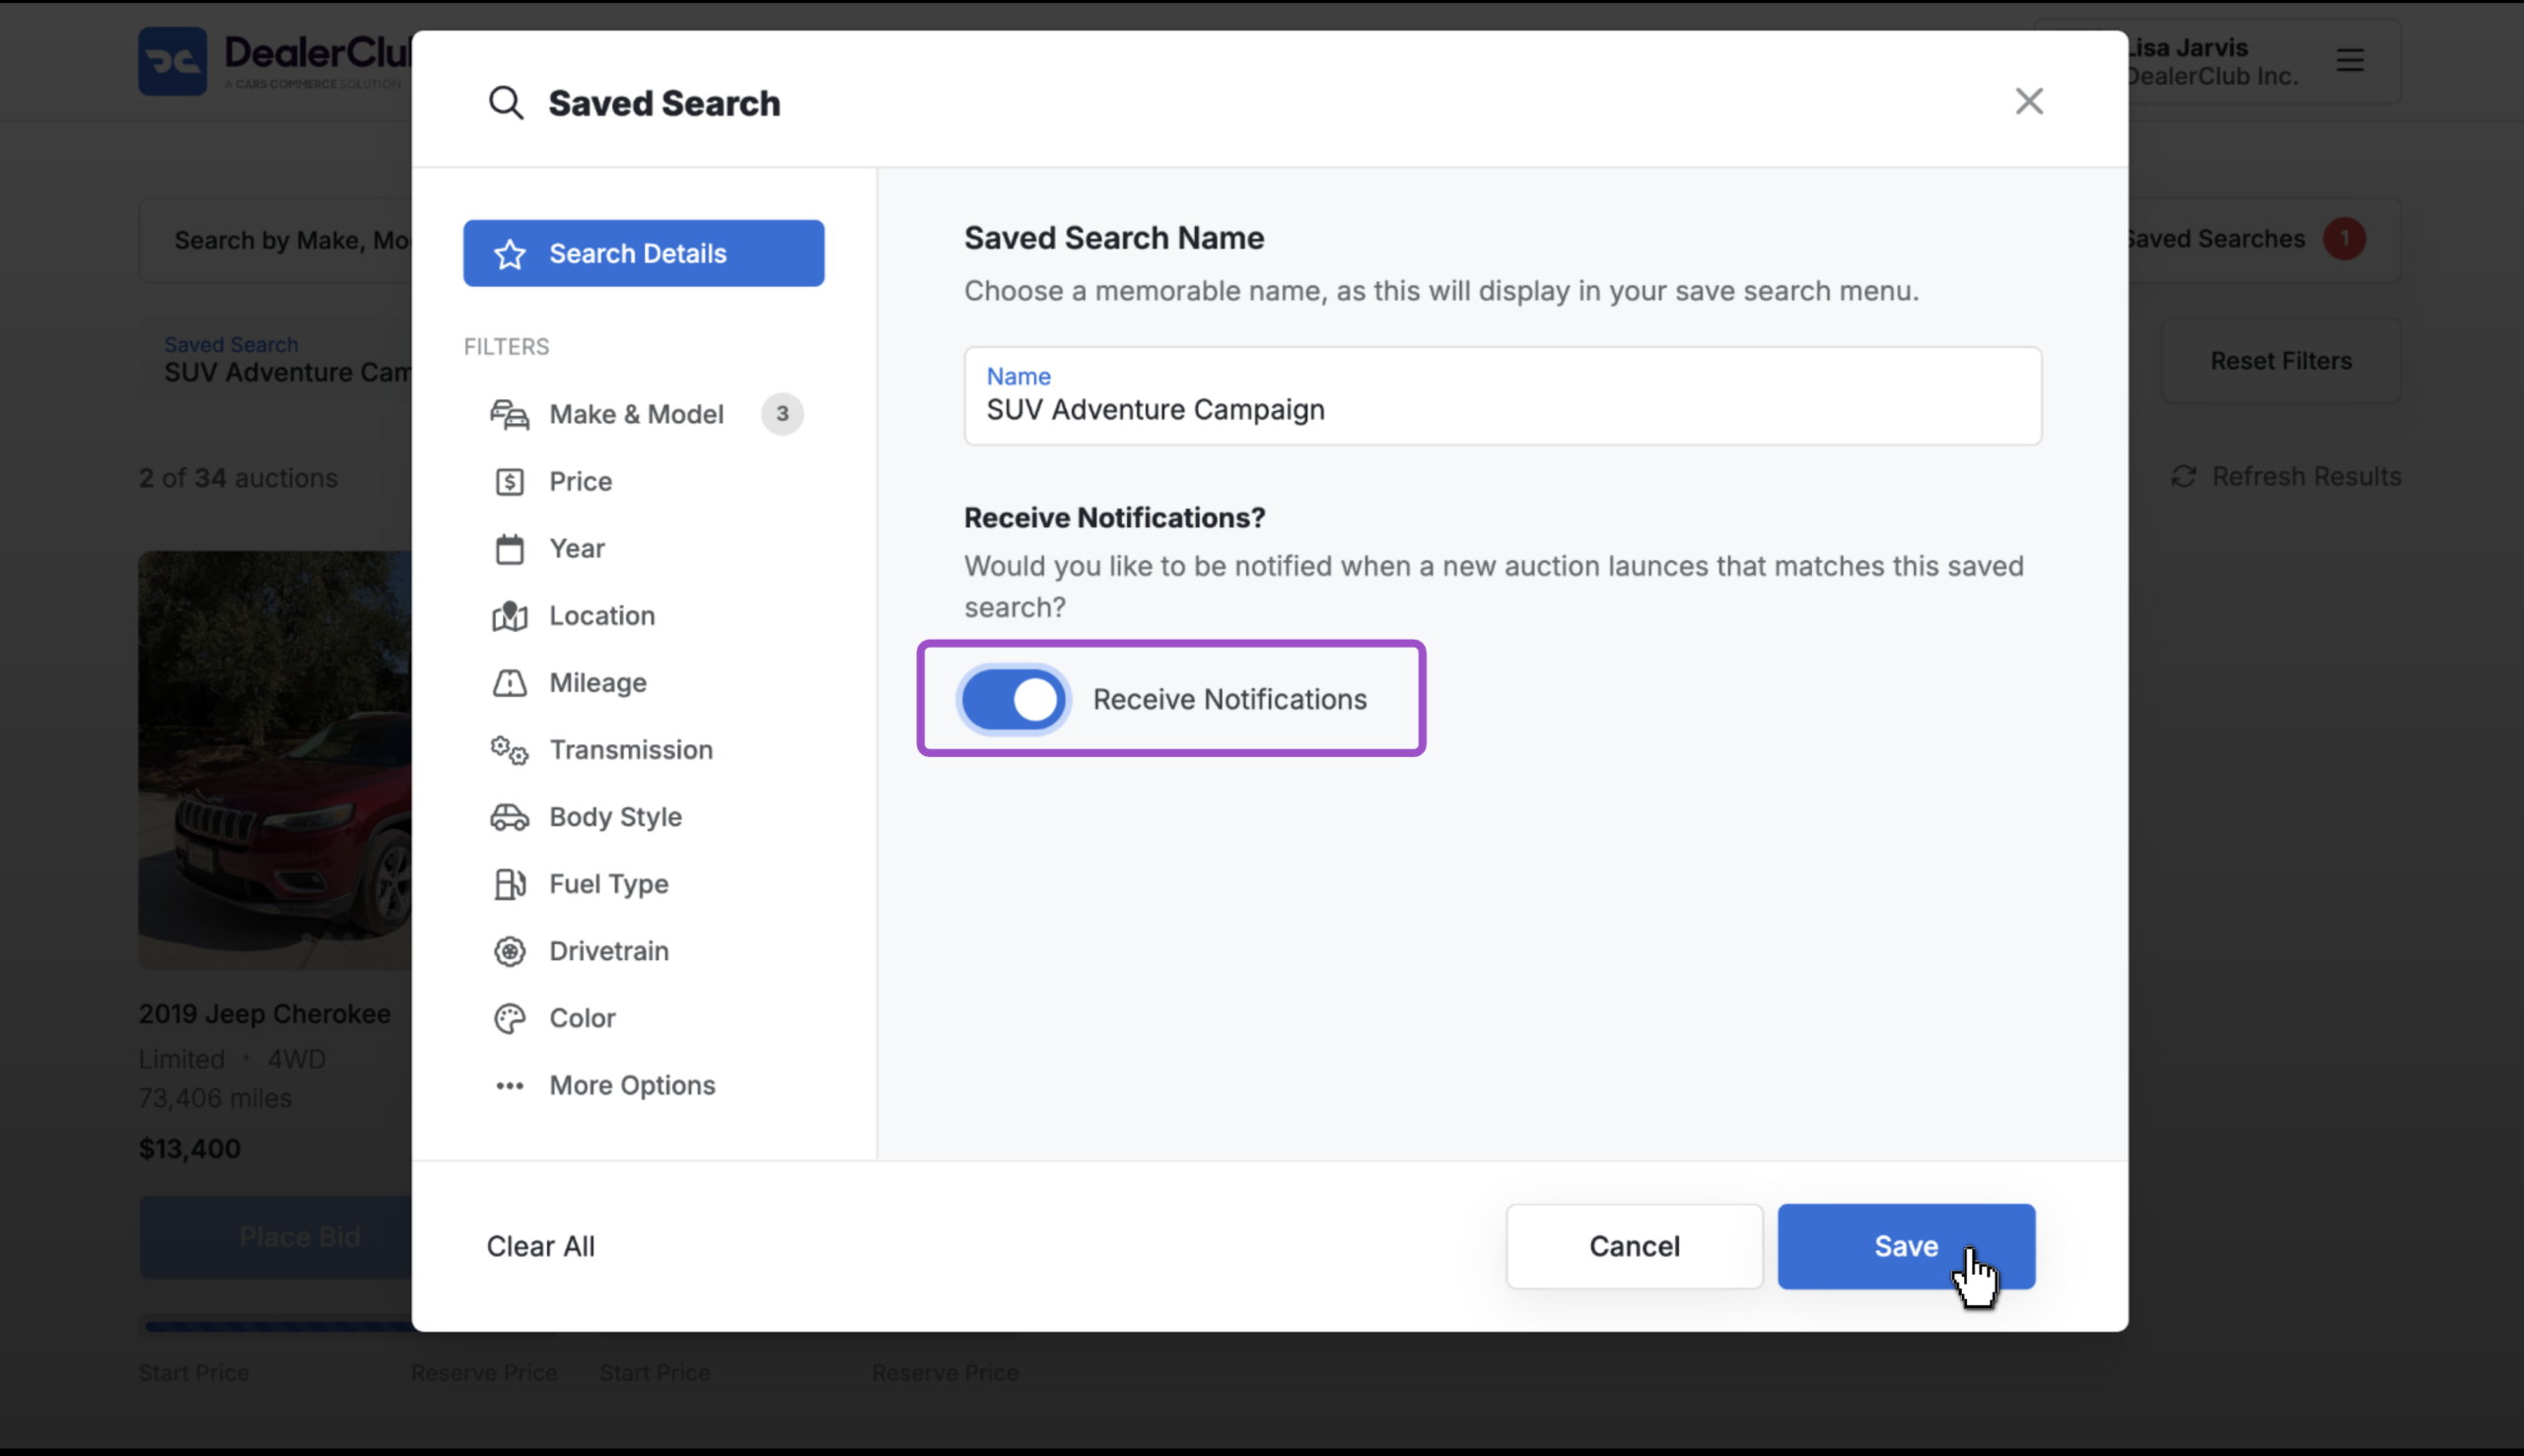Turn off the Receive Notifications switch
The height and width of the screenshot is (1456, 2524).
(1014, 699)
